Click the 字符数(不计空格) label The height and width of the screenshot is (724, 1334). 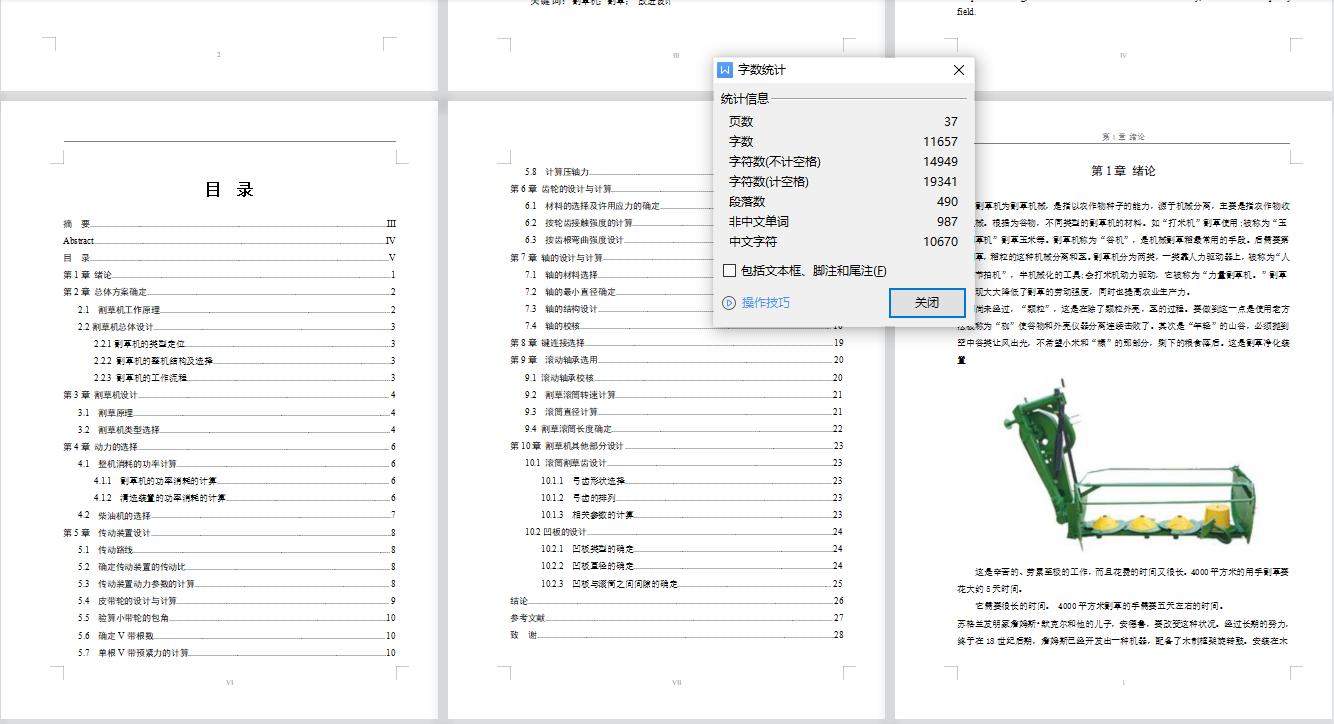pos(774,161)
